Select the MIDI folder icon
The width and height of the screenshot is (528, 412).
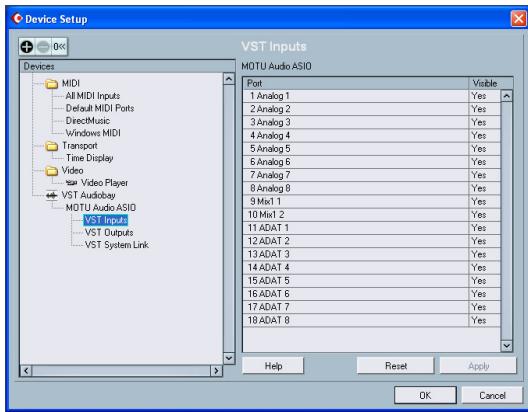click(x=52, y=83)
